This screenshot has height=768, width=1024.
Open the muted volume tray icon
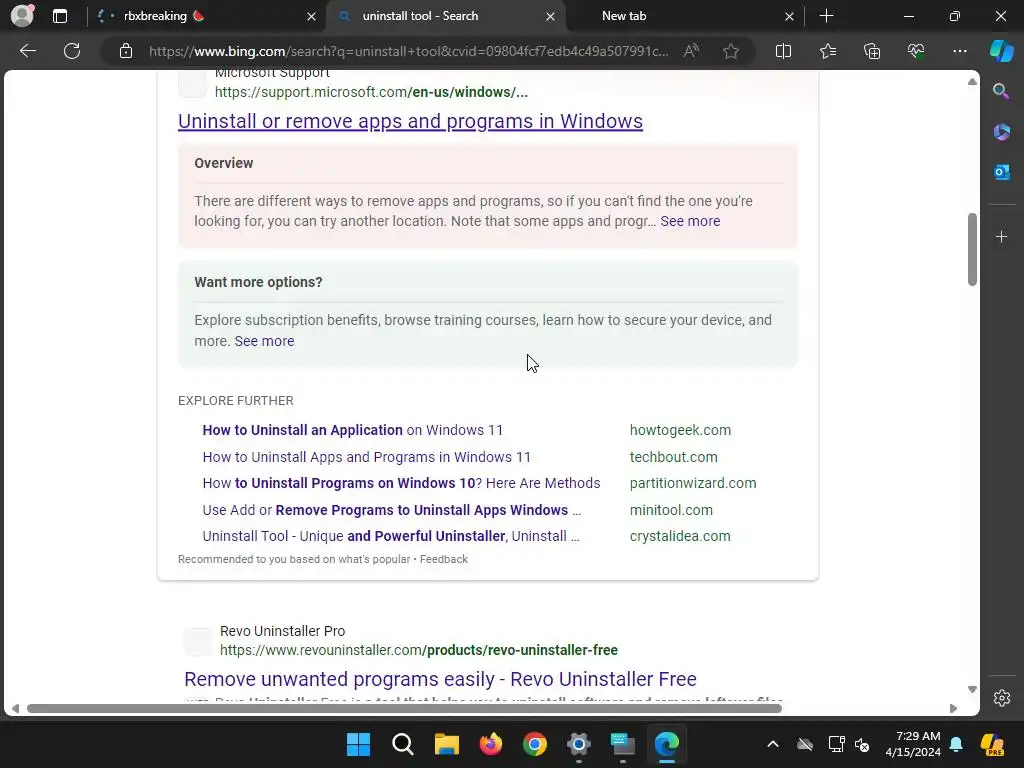coord(862,744)
